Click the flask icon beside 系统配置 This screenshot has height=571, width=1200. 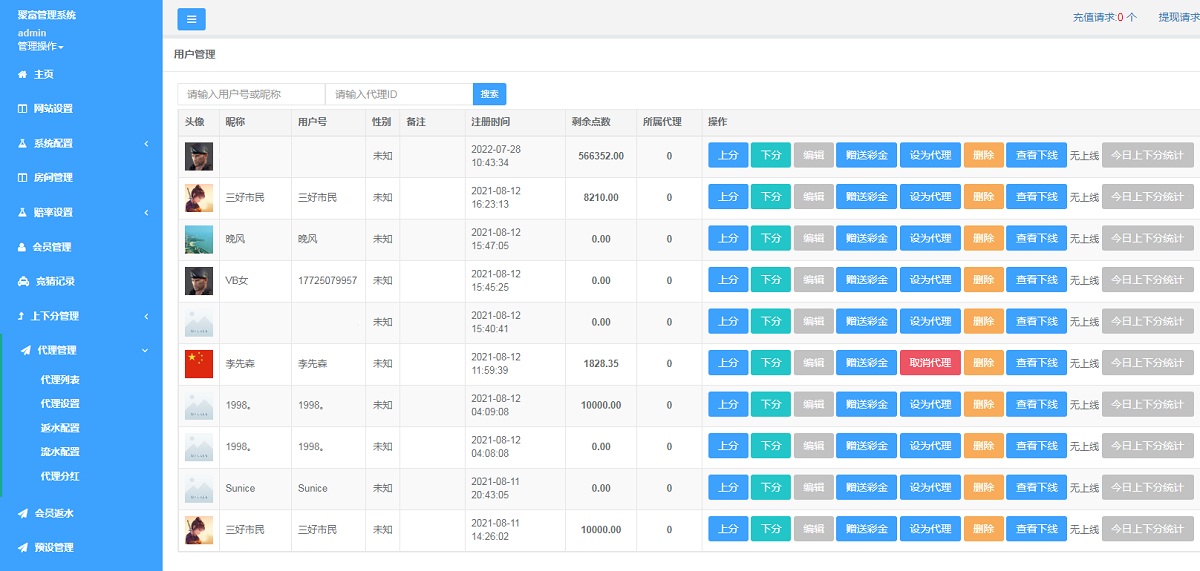pyautogui.click(x=22, y=144)
